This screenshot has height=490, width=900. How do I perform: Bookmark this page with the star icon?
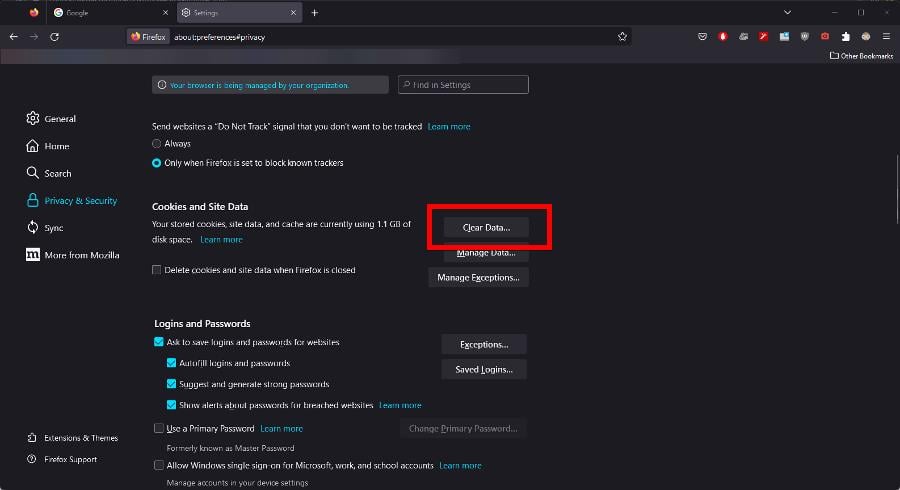tap(622, 36)
